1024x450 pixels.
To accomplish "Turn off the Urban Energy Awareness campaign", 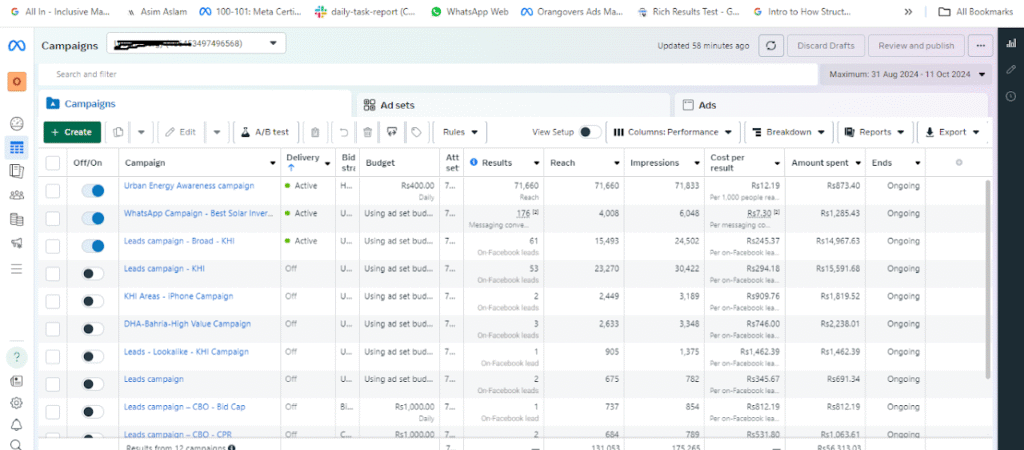I will point(92,190).
